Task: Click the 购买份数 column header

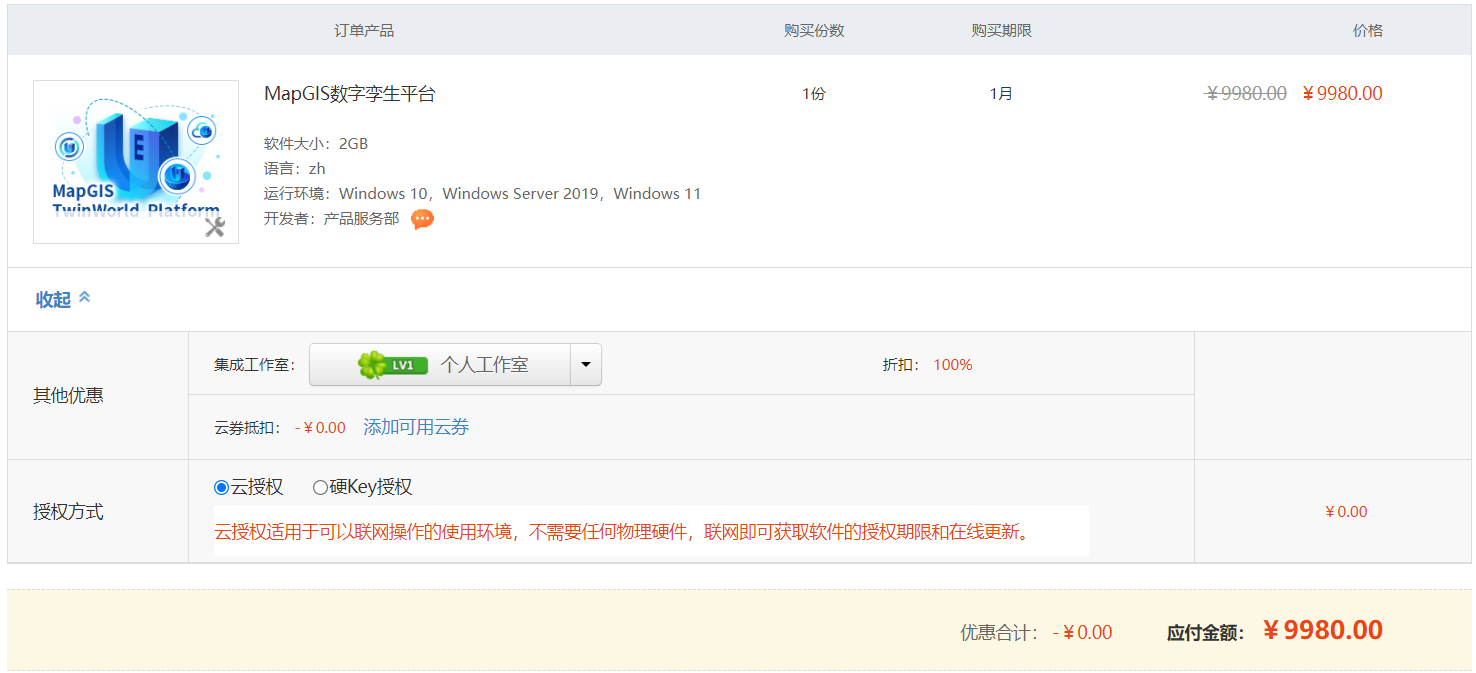Action: pyautogui.click(x=814, y=31)
